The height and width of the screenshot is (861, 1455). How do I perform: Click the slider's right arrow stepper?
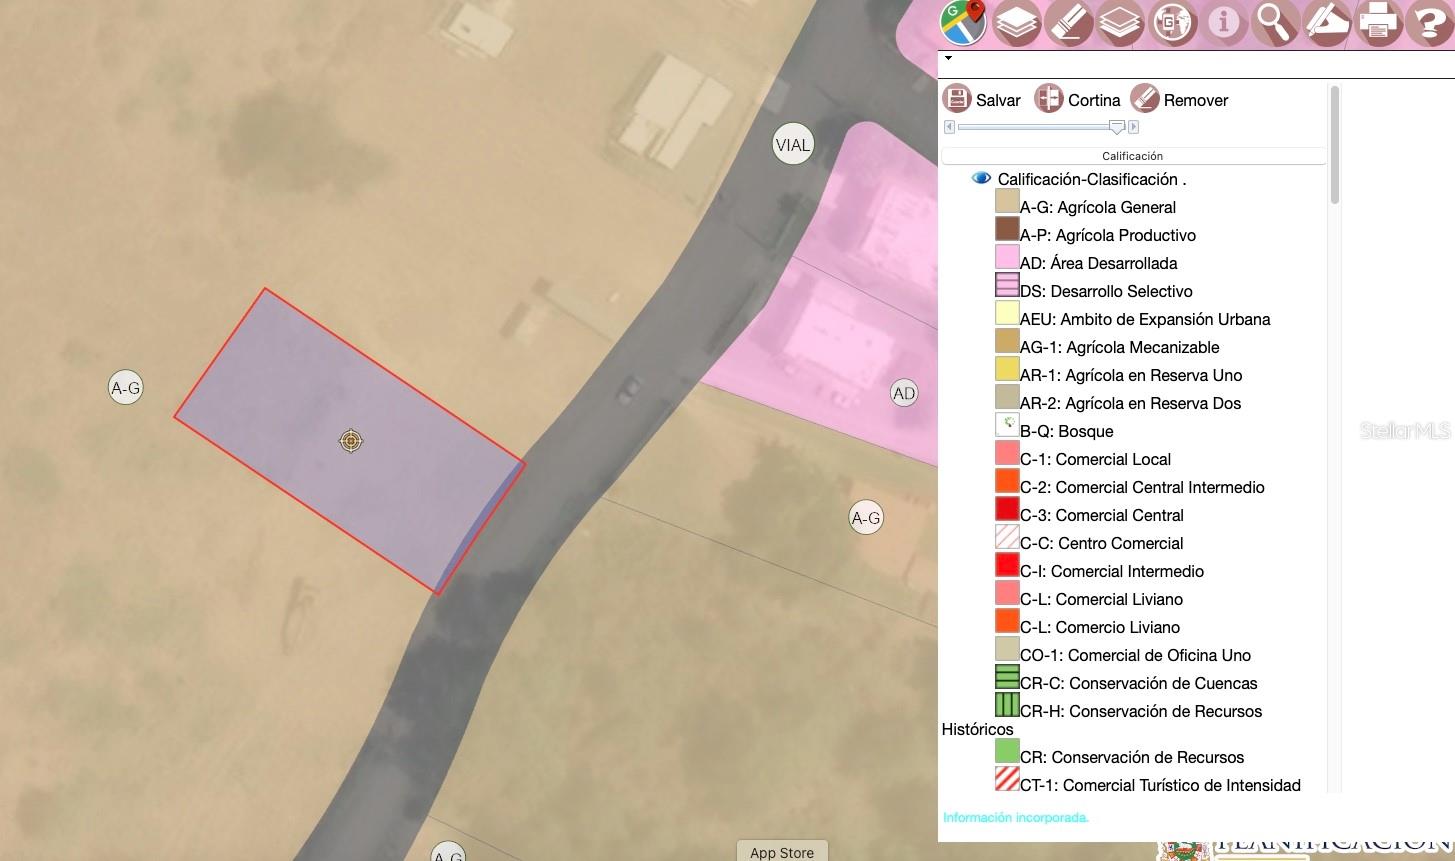(x=1133, y=127)
